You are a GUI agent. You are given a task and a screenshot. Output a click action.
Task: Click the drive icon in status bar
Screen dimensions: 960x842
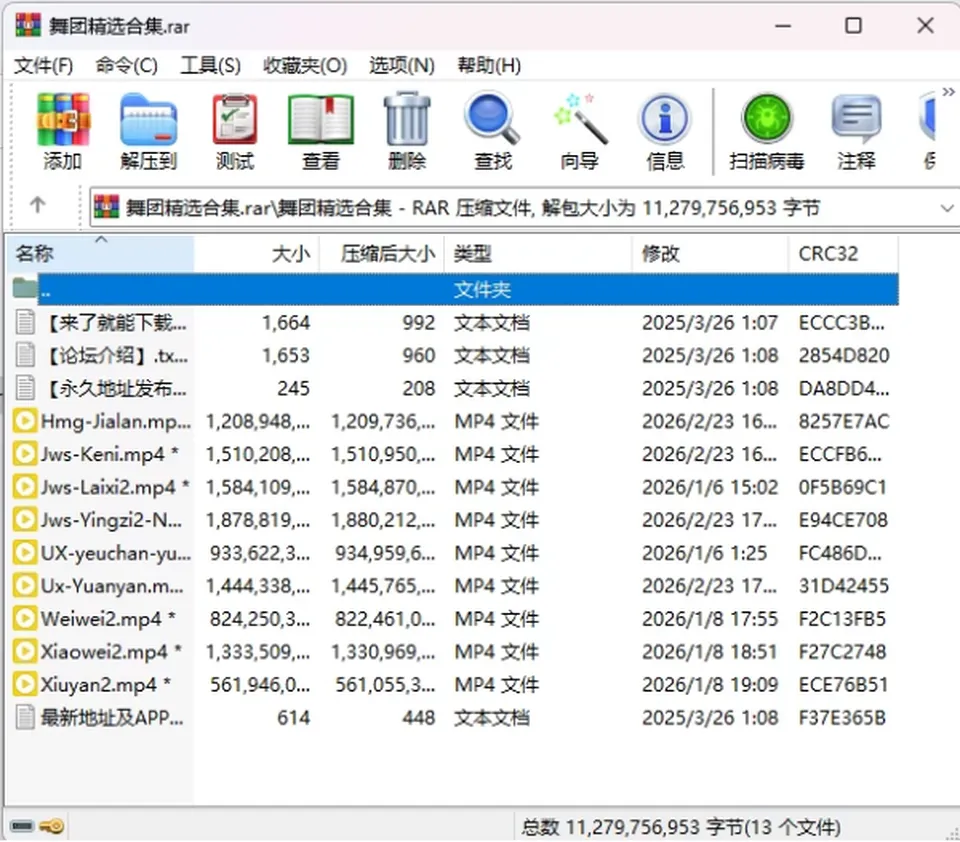22,827
